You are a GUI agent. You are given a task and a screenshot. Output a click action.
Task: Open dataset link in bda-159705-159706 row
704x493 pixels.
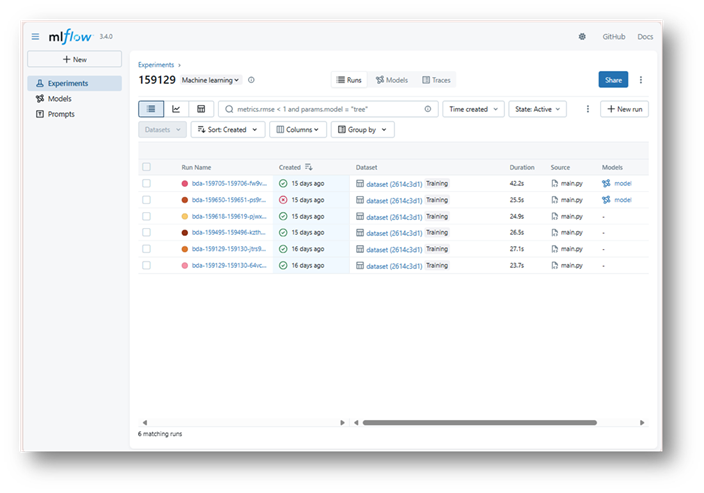coord(394,184)
